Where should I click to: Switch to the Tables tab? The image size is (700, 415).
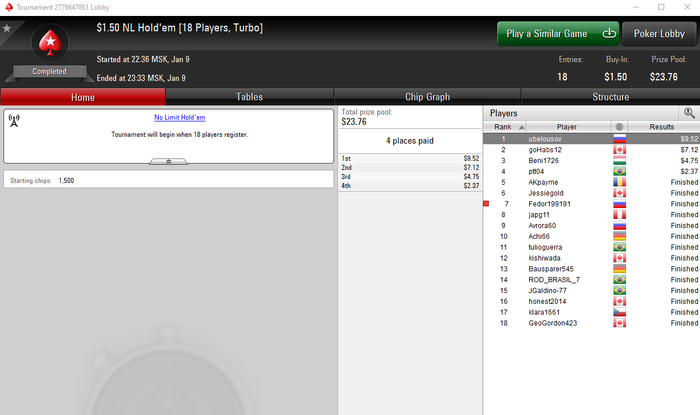tap(250, 97)
